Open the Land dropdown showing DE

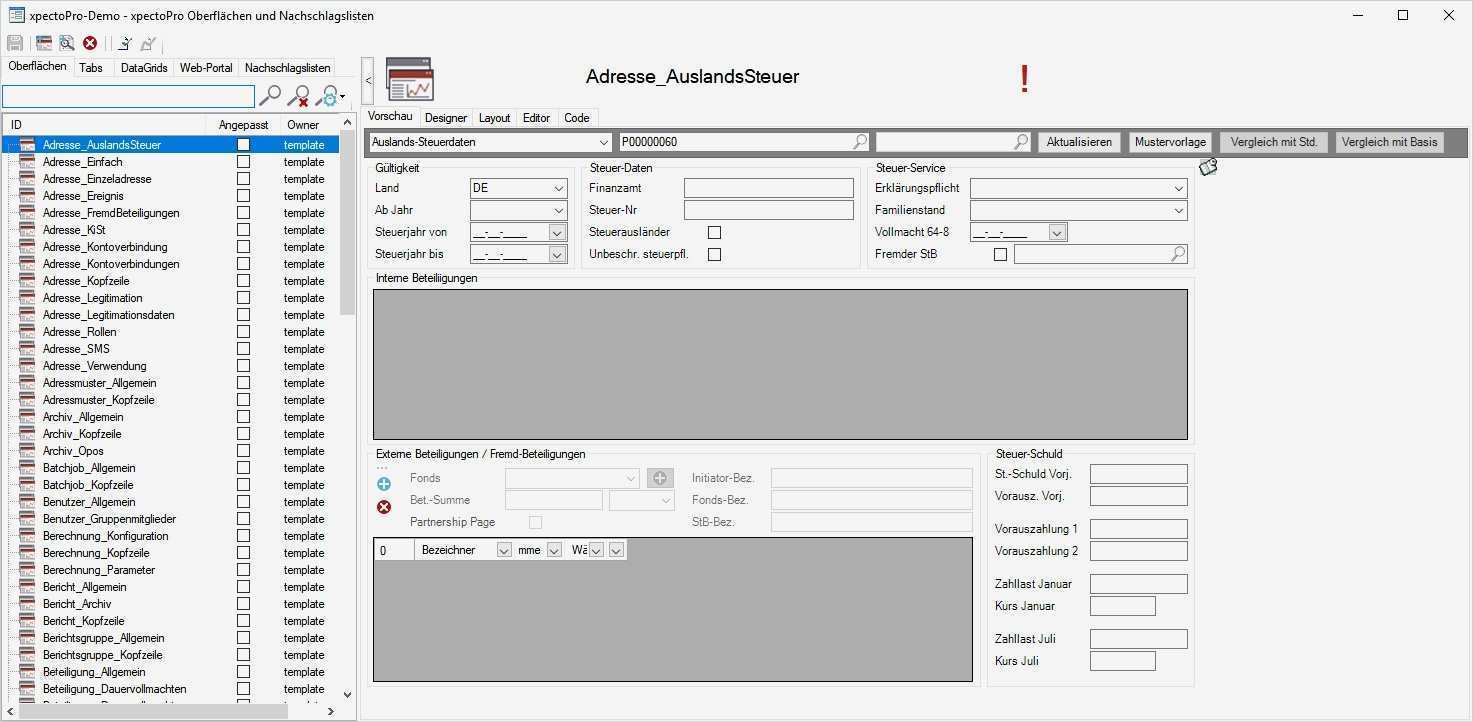558,188
